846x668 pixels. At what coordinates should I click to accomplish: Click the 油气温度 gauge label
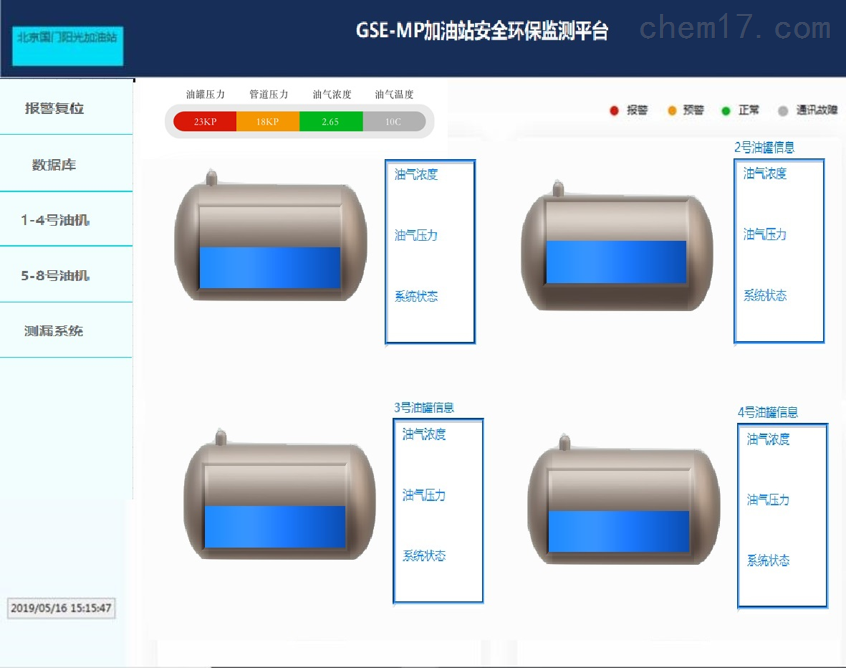pos(394,94)
